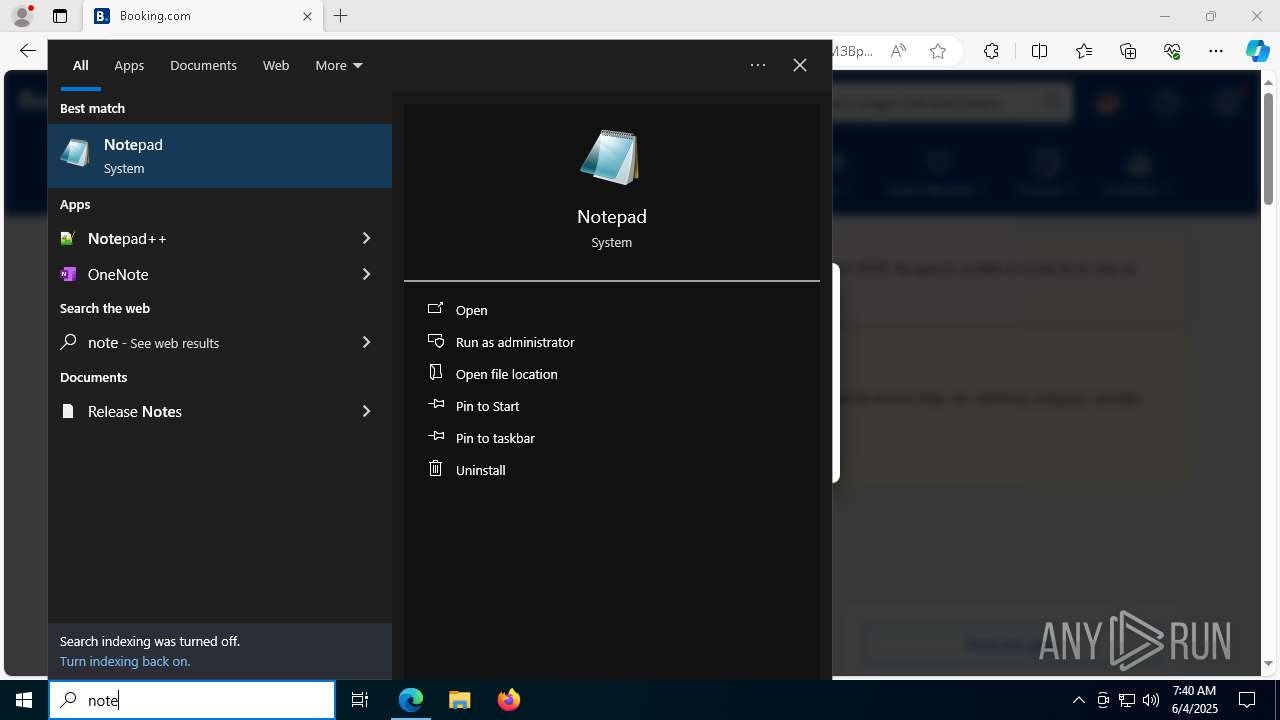Open Edge Collections
The height and width of the screenshot is (720, 1280).
[1128, 51]
